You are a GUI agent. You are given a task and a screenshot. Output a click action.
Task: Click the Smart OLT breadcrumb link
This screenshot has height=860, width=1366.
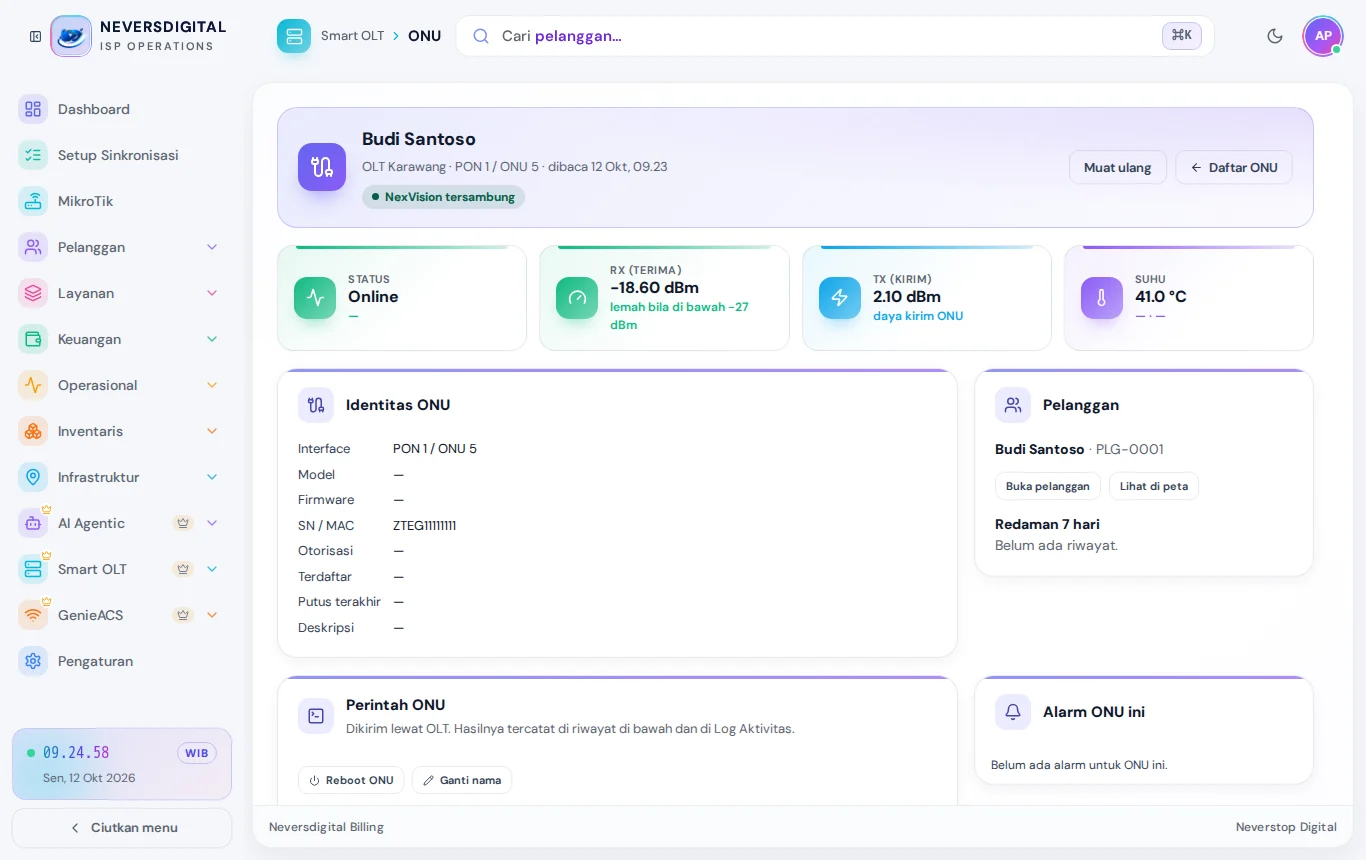tap(352, 36)
